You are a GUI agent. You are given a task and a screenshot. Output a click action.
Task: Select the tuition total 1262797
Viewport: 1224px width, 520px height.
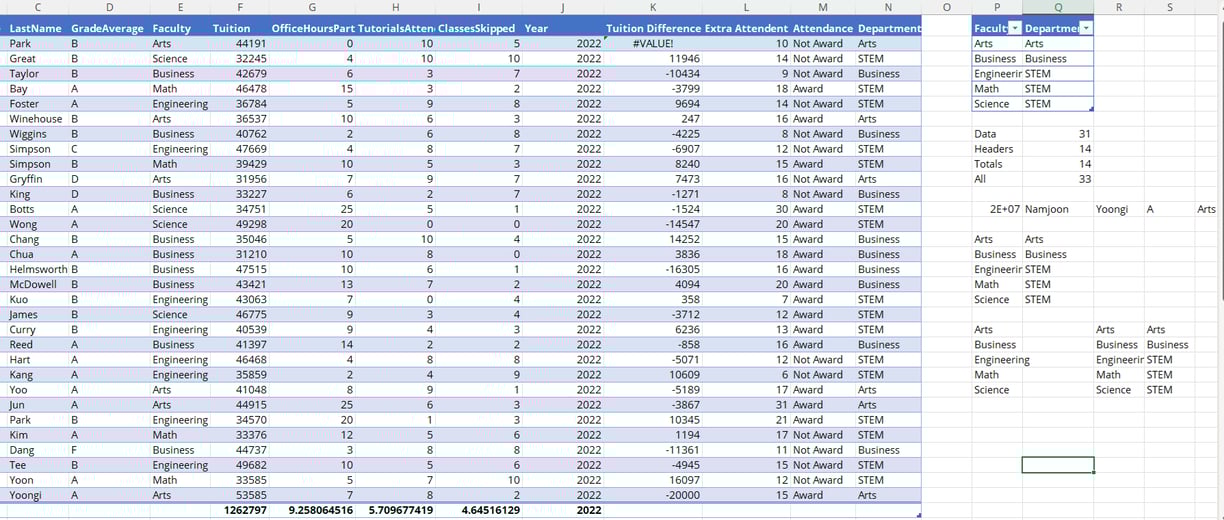coord(240,510)
